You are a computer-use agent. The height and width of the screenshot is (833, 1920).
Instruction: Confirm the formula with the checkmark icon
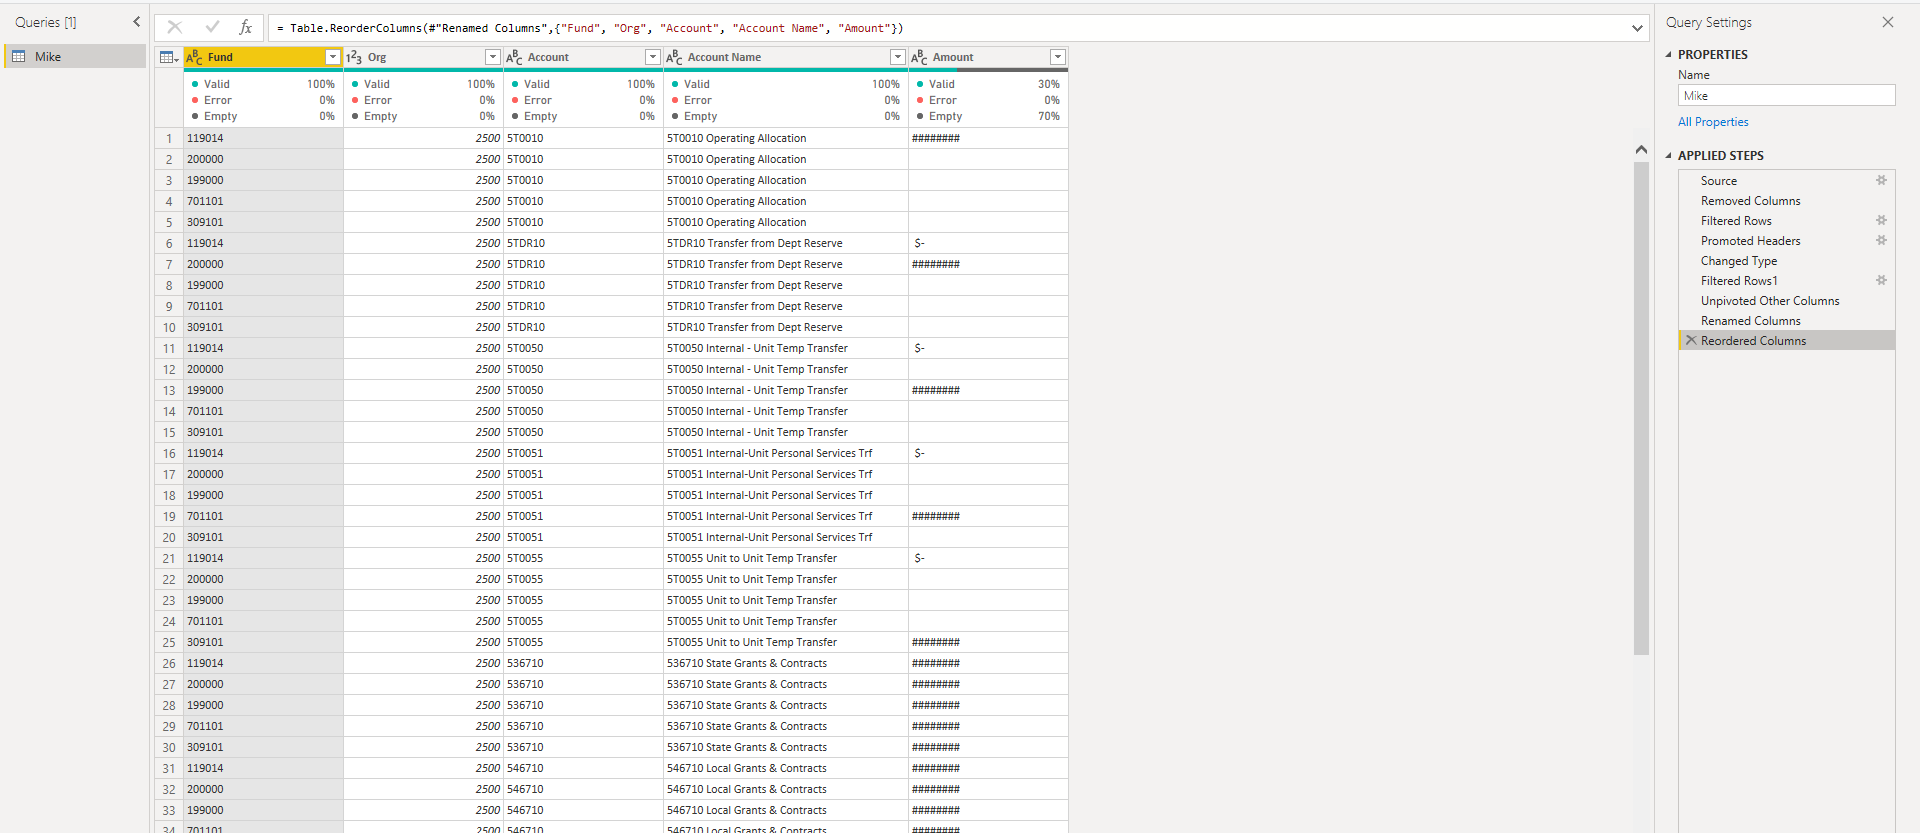[x=212, y=27]
